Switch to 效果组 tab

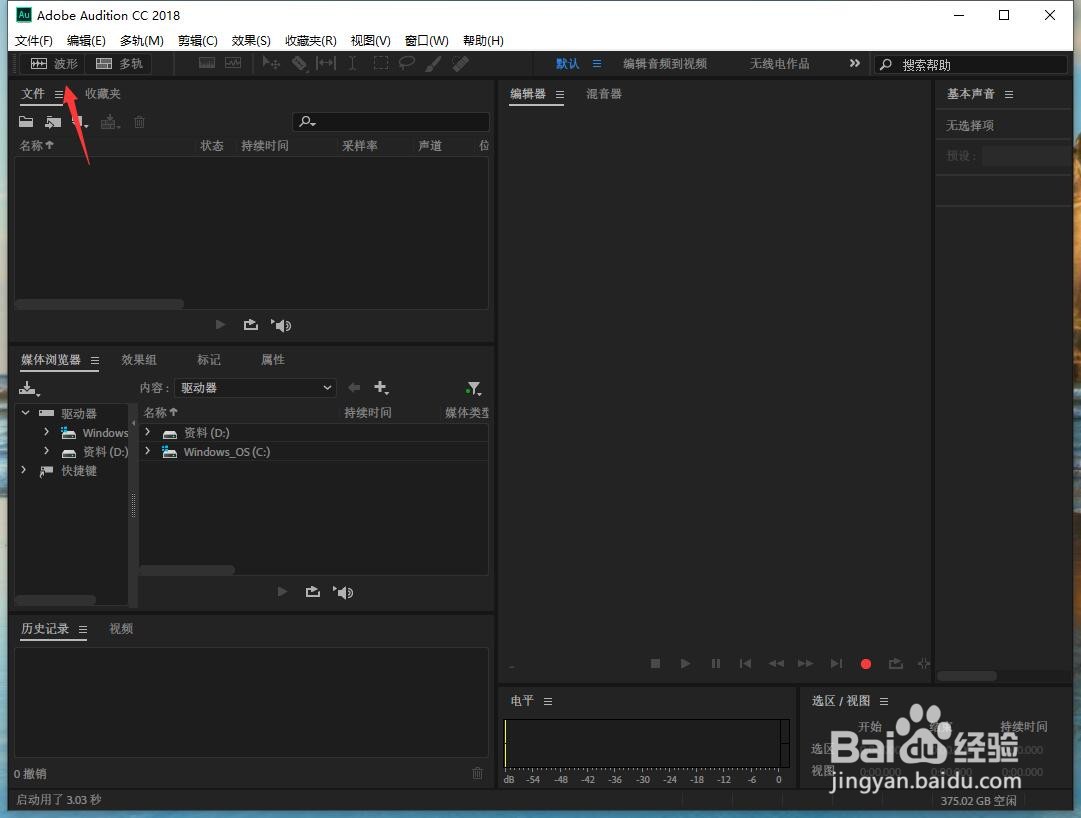point(139,360)
